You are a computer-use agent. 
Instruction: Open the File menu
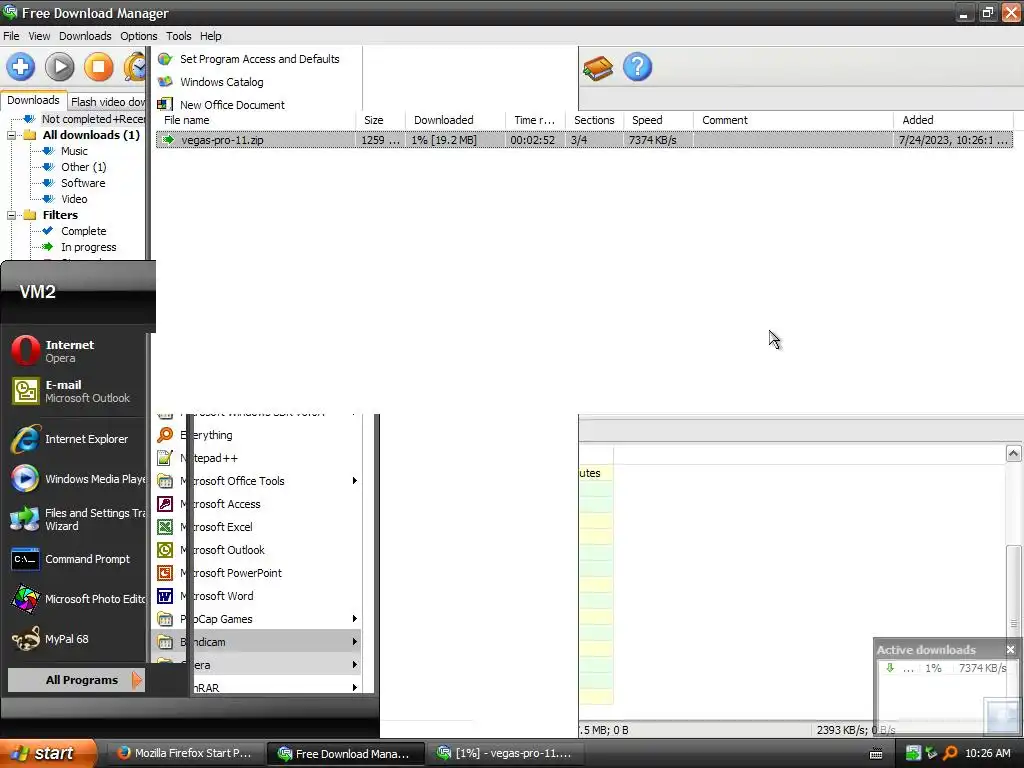(11, 36)
